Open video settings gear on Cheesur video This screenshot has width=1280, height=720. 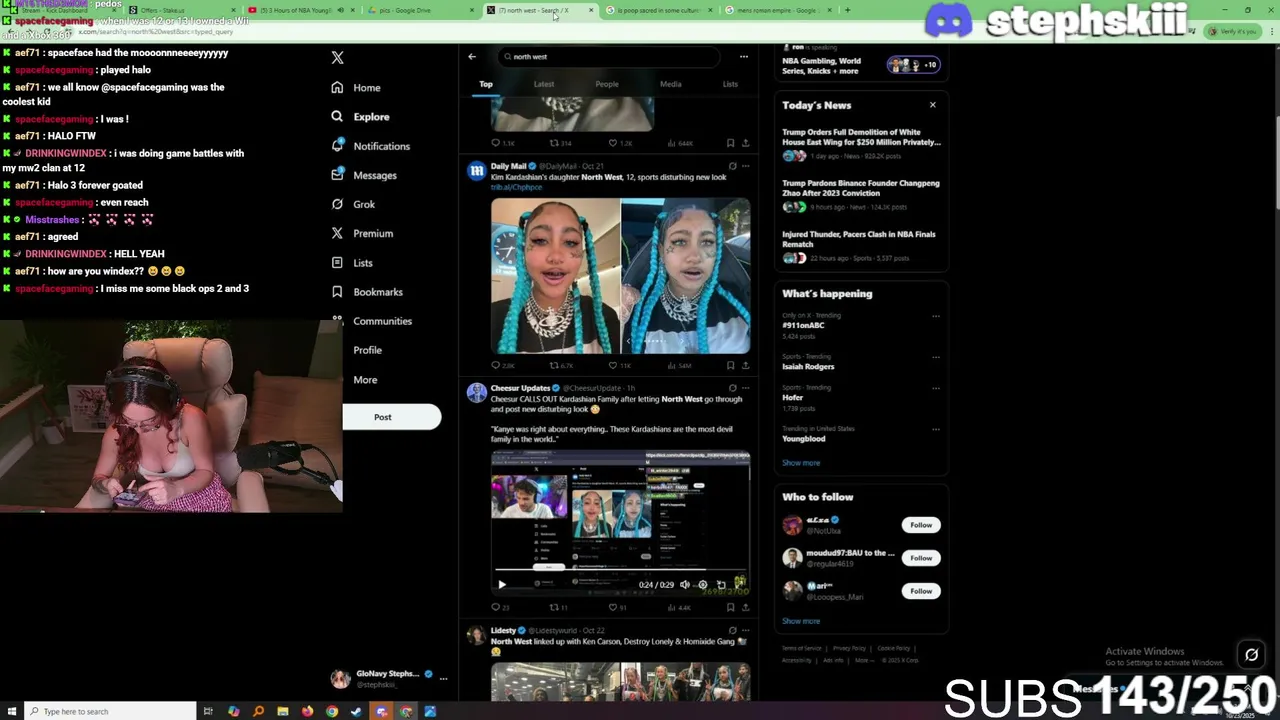pyautogui.click(x=702, y=584)
